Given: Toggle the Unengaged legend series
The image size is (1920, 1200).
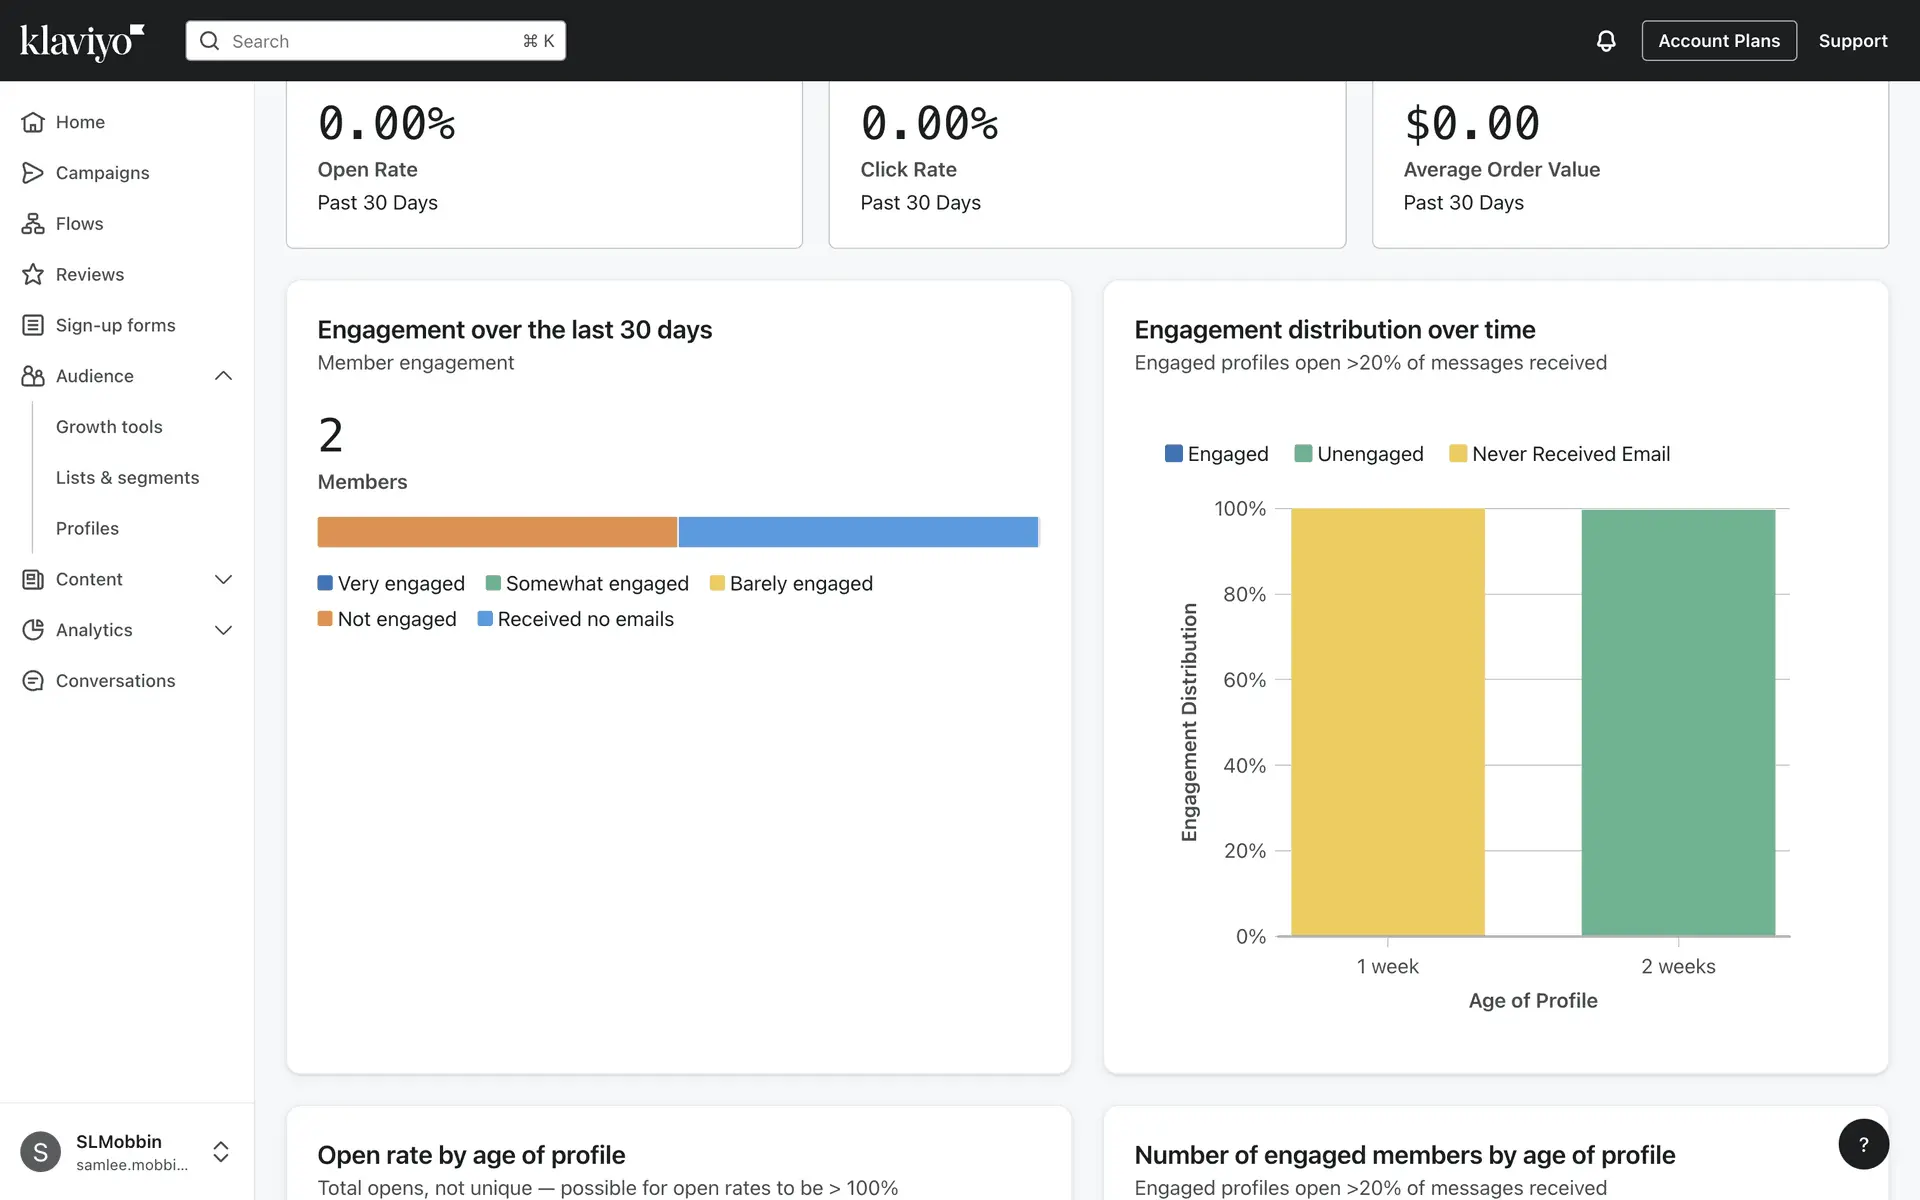Looking at the screenshot, I should click(x=1358, y=454).
